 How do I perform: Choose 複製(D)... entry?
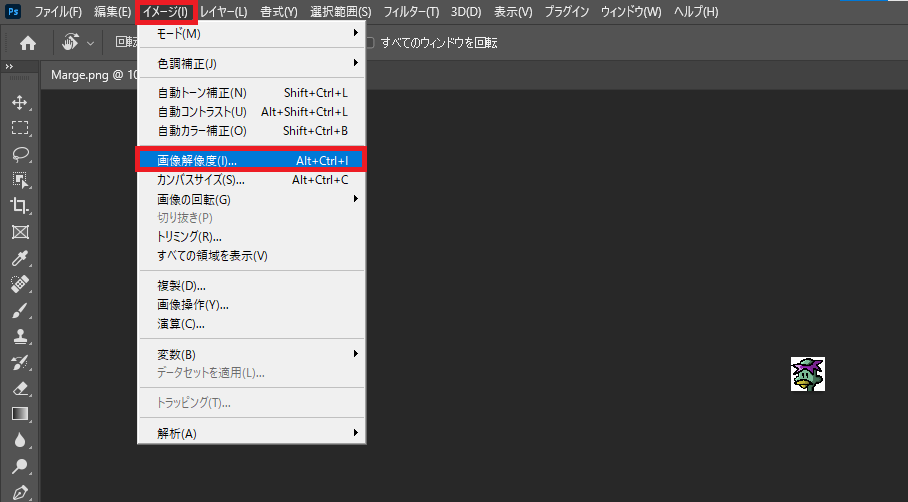[251, 286]
